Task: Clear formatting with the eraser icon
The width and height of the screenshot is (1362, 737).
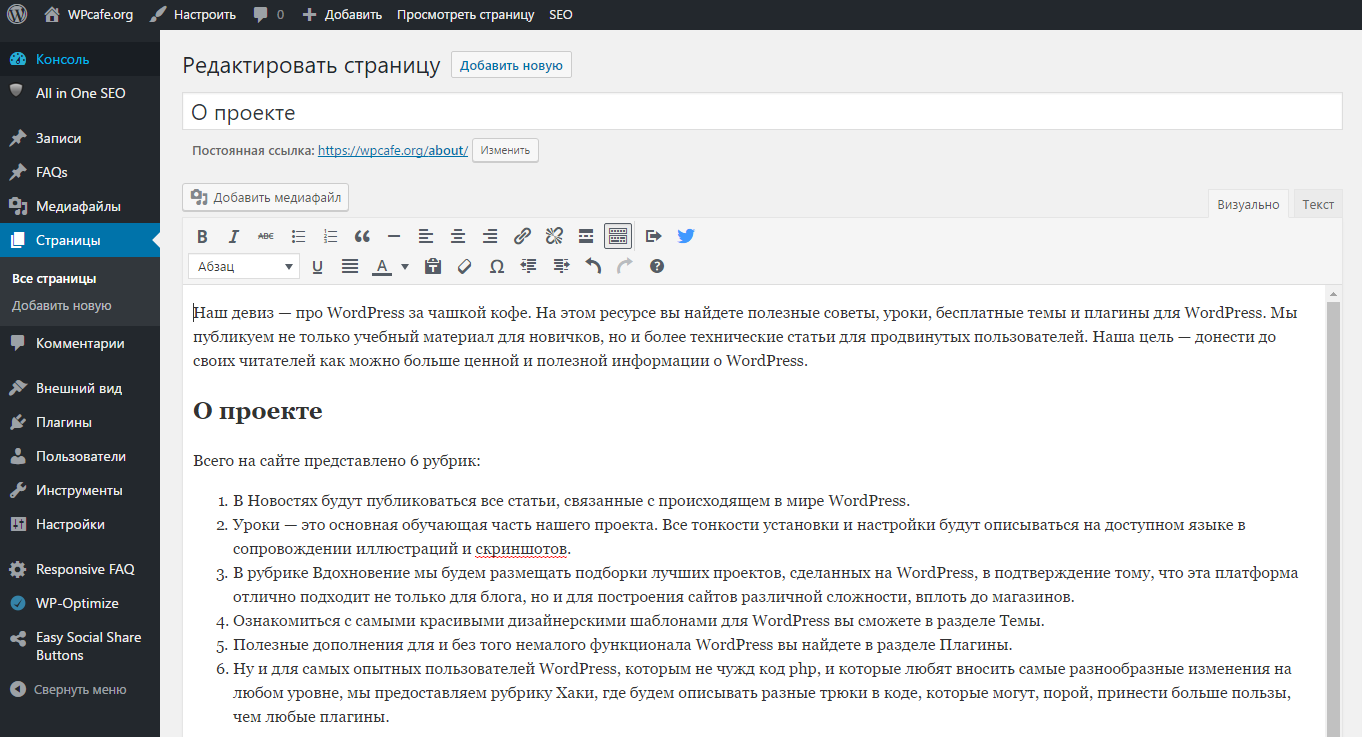Action: [x=464, y=267]
